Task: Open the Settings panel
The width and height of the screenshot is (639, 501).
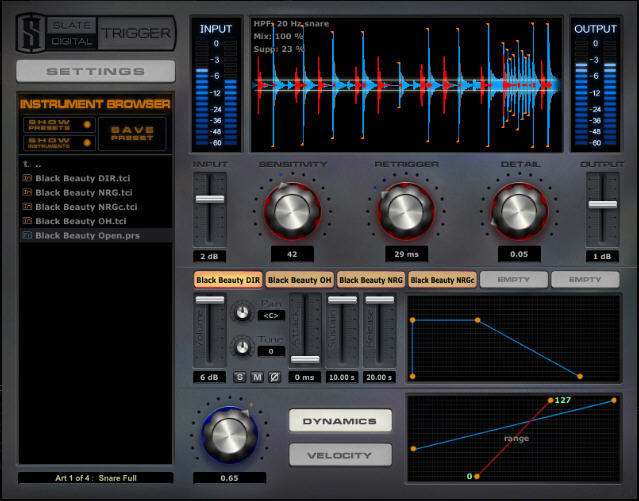Action: pos(96,71)
